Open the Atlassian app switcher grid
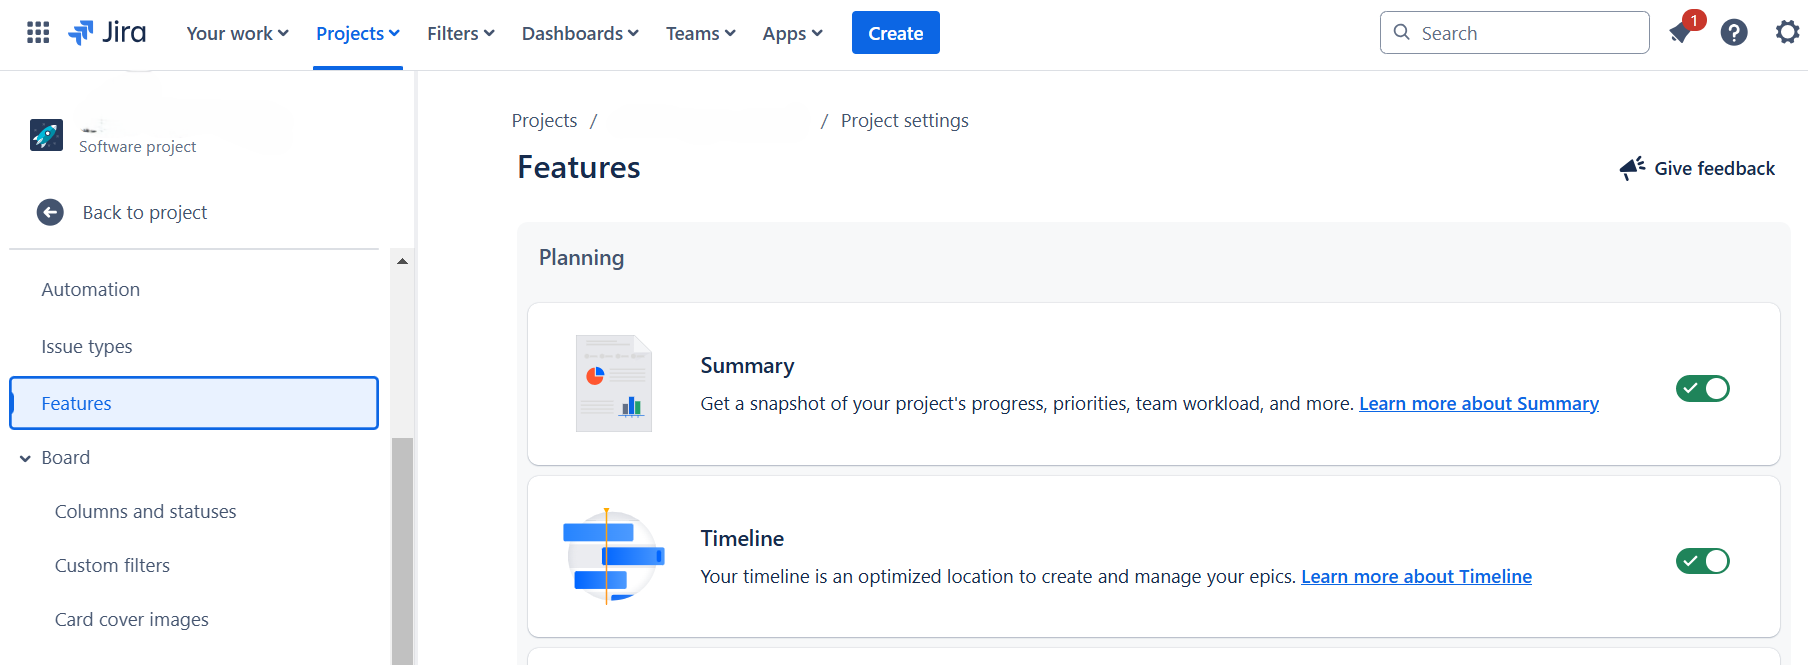1808x665 pixels. [37, 31]
